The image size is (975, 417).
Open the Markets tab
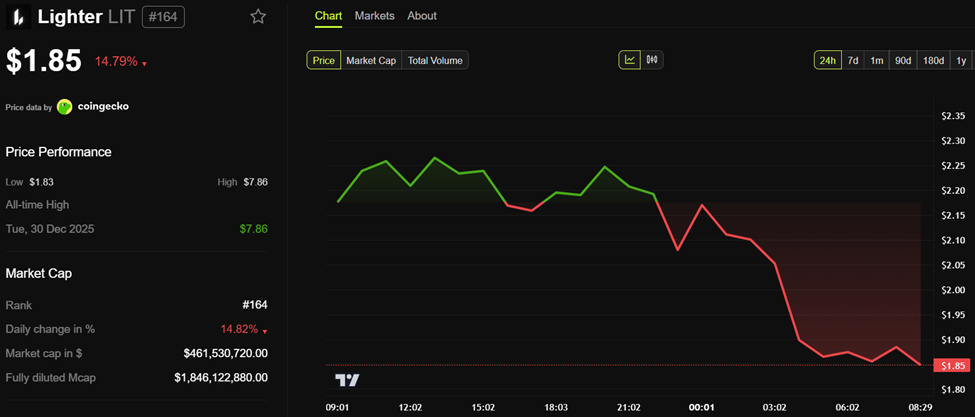[x=374, y=16]
